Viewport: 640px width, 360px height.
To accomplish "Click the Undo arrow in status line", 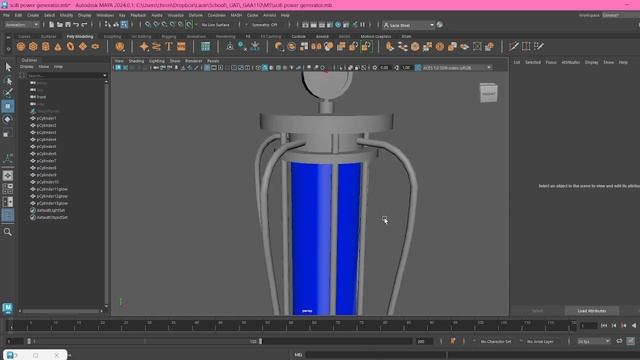I will 76,25.
